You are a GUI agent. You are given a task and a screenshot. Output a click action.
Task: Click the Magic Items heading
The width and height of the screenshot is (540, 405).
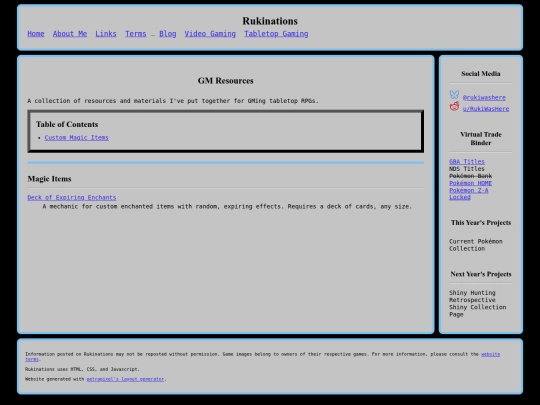pyautogui.click(x=49, y=179)
